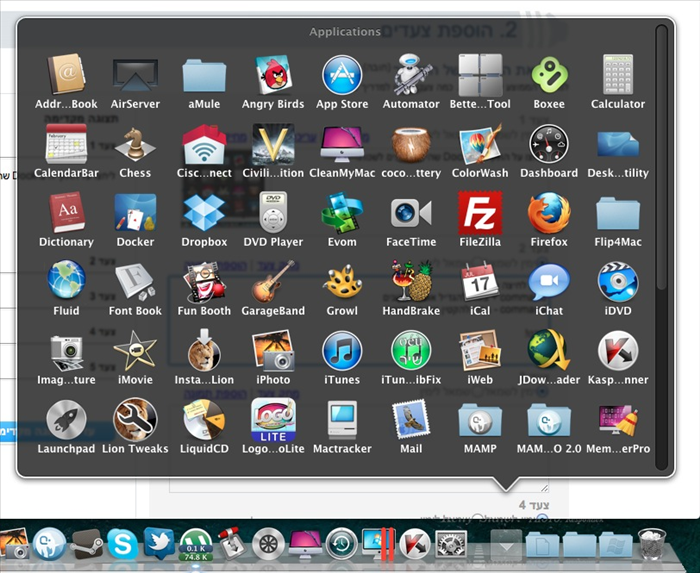Open LiquidCD burner
Image resolution: width=700 pixels, height=573 pixels.
tap(204, 419)
